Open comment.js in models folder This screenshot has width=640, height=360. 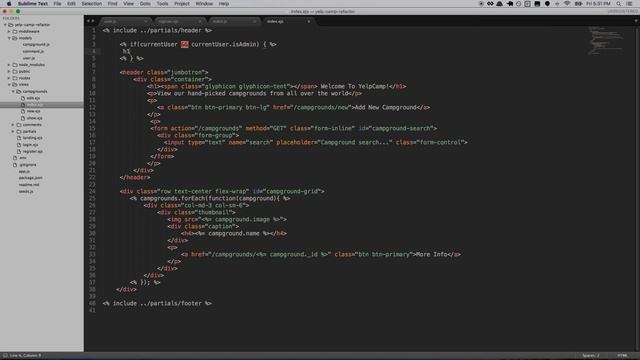[x=33, y=51]
